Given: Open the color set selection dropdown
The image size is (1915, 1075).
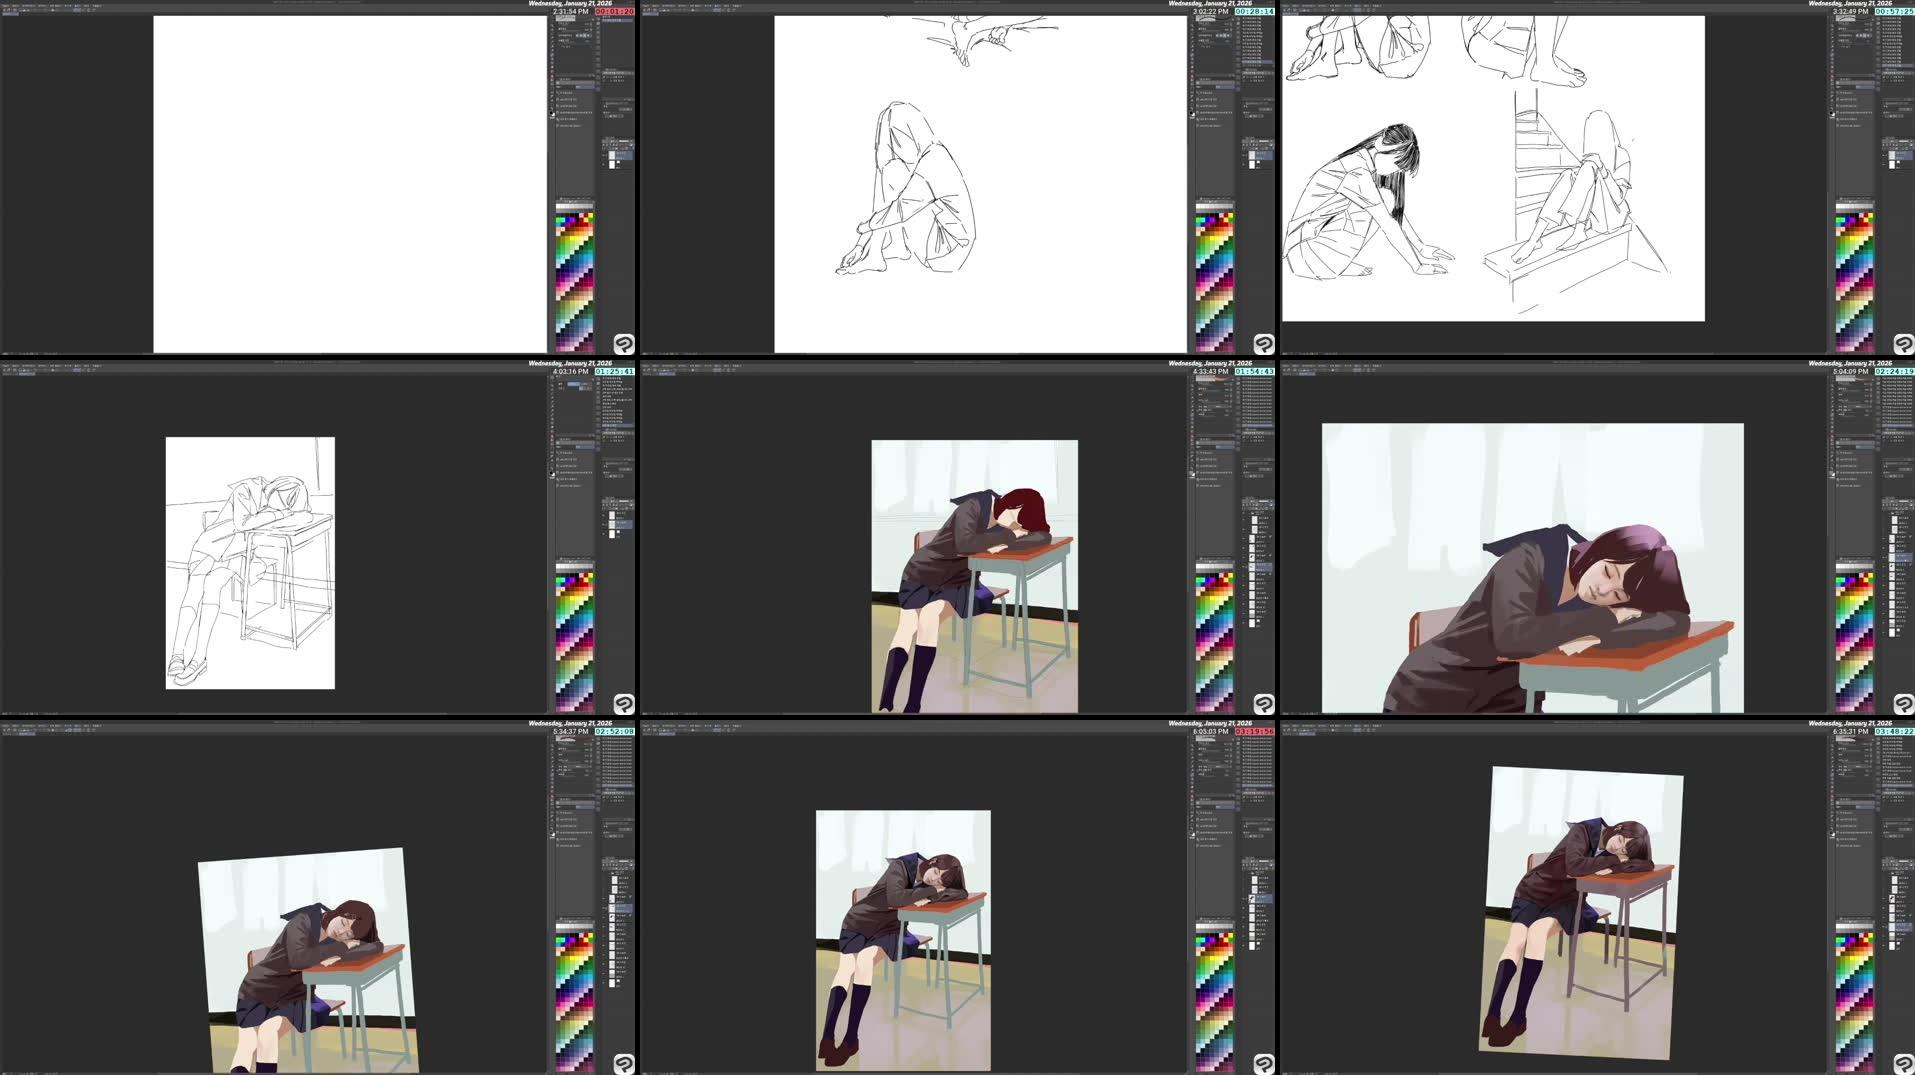Looking at the screenshot, I should [x=592, y=202].
